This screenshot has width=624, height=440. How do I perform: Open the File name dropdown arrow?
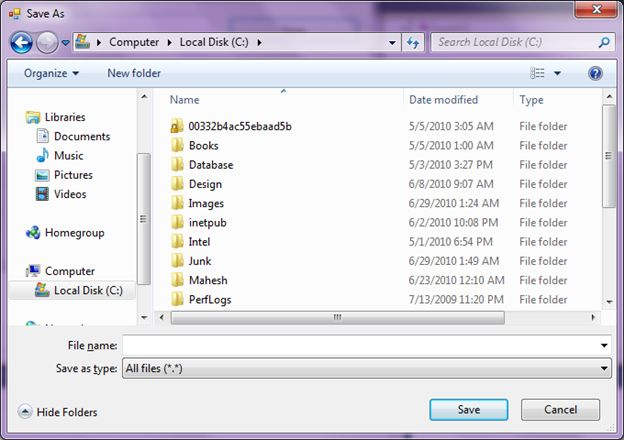(x=604, y=345)
